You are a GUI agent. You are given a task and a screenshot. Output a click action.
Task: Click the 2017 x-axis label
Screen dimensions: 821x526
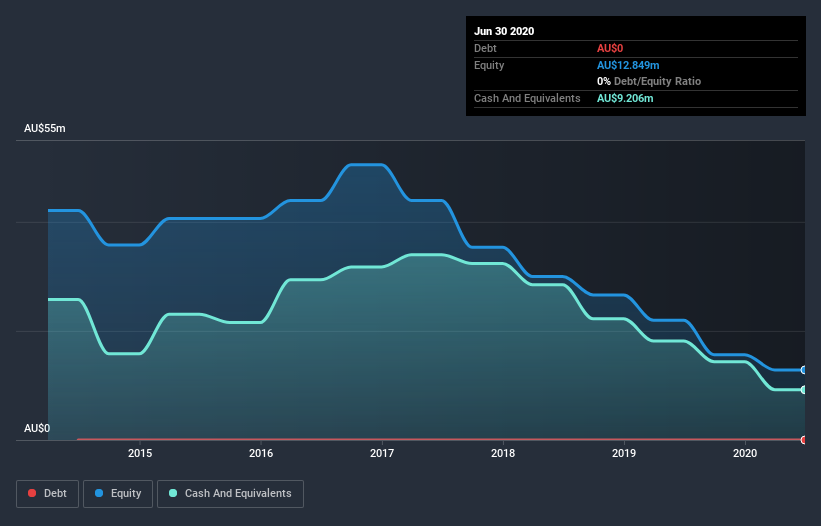(x=382, y=453)
